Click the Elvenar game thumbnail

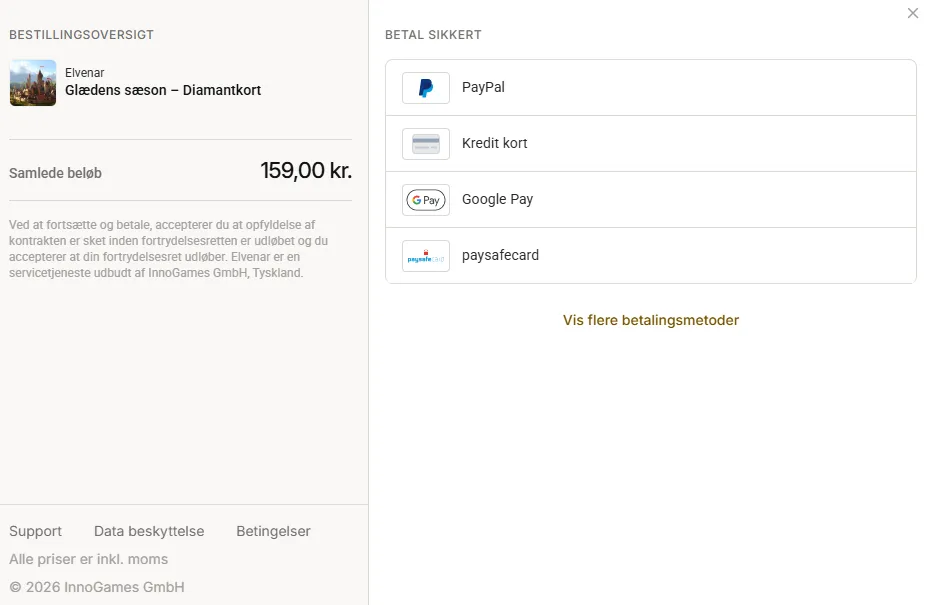[x=33, y=83]
